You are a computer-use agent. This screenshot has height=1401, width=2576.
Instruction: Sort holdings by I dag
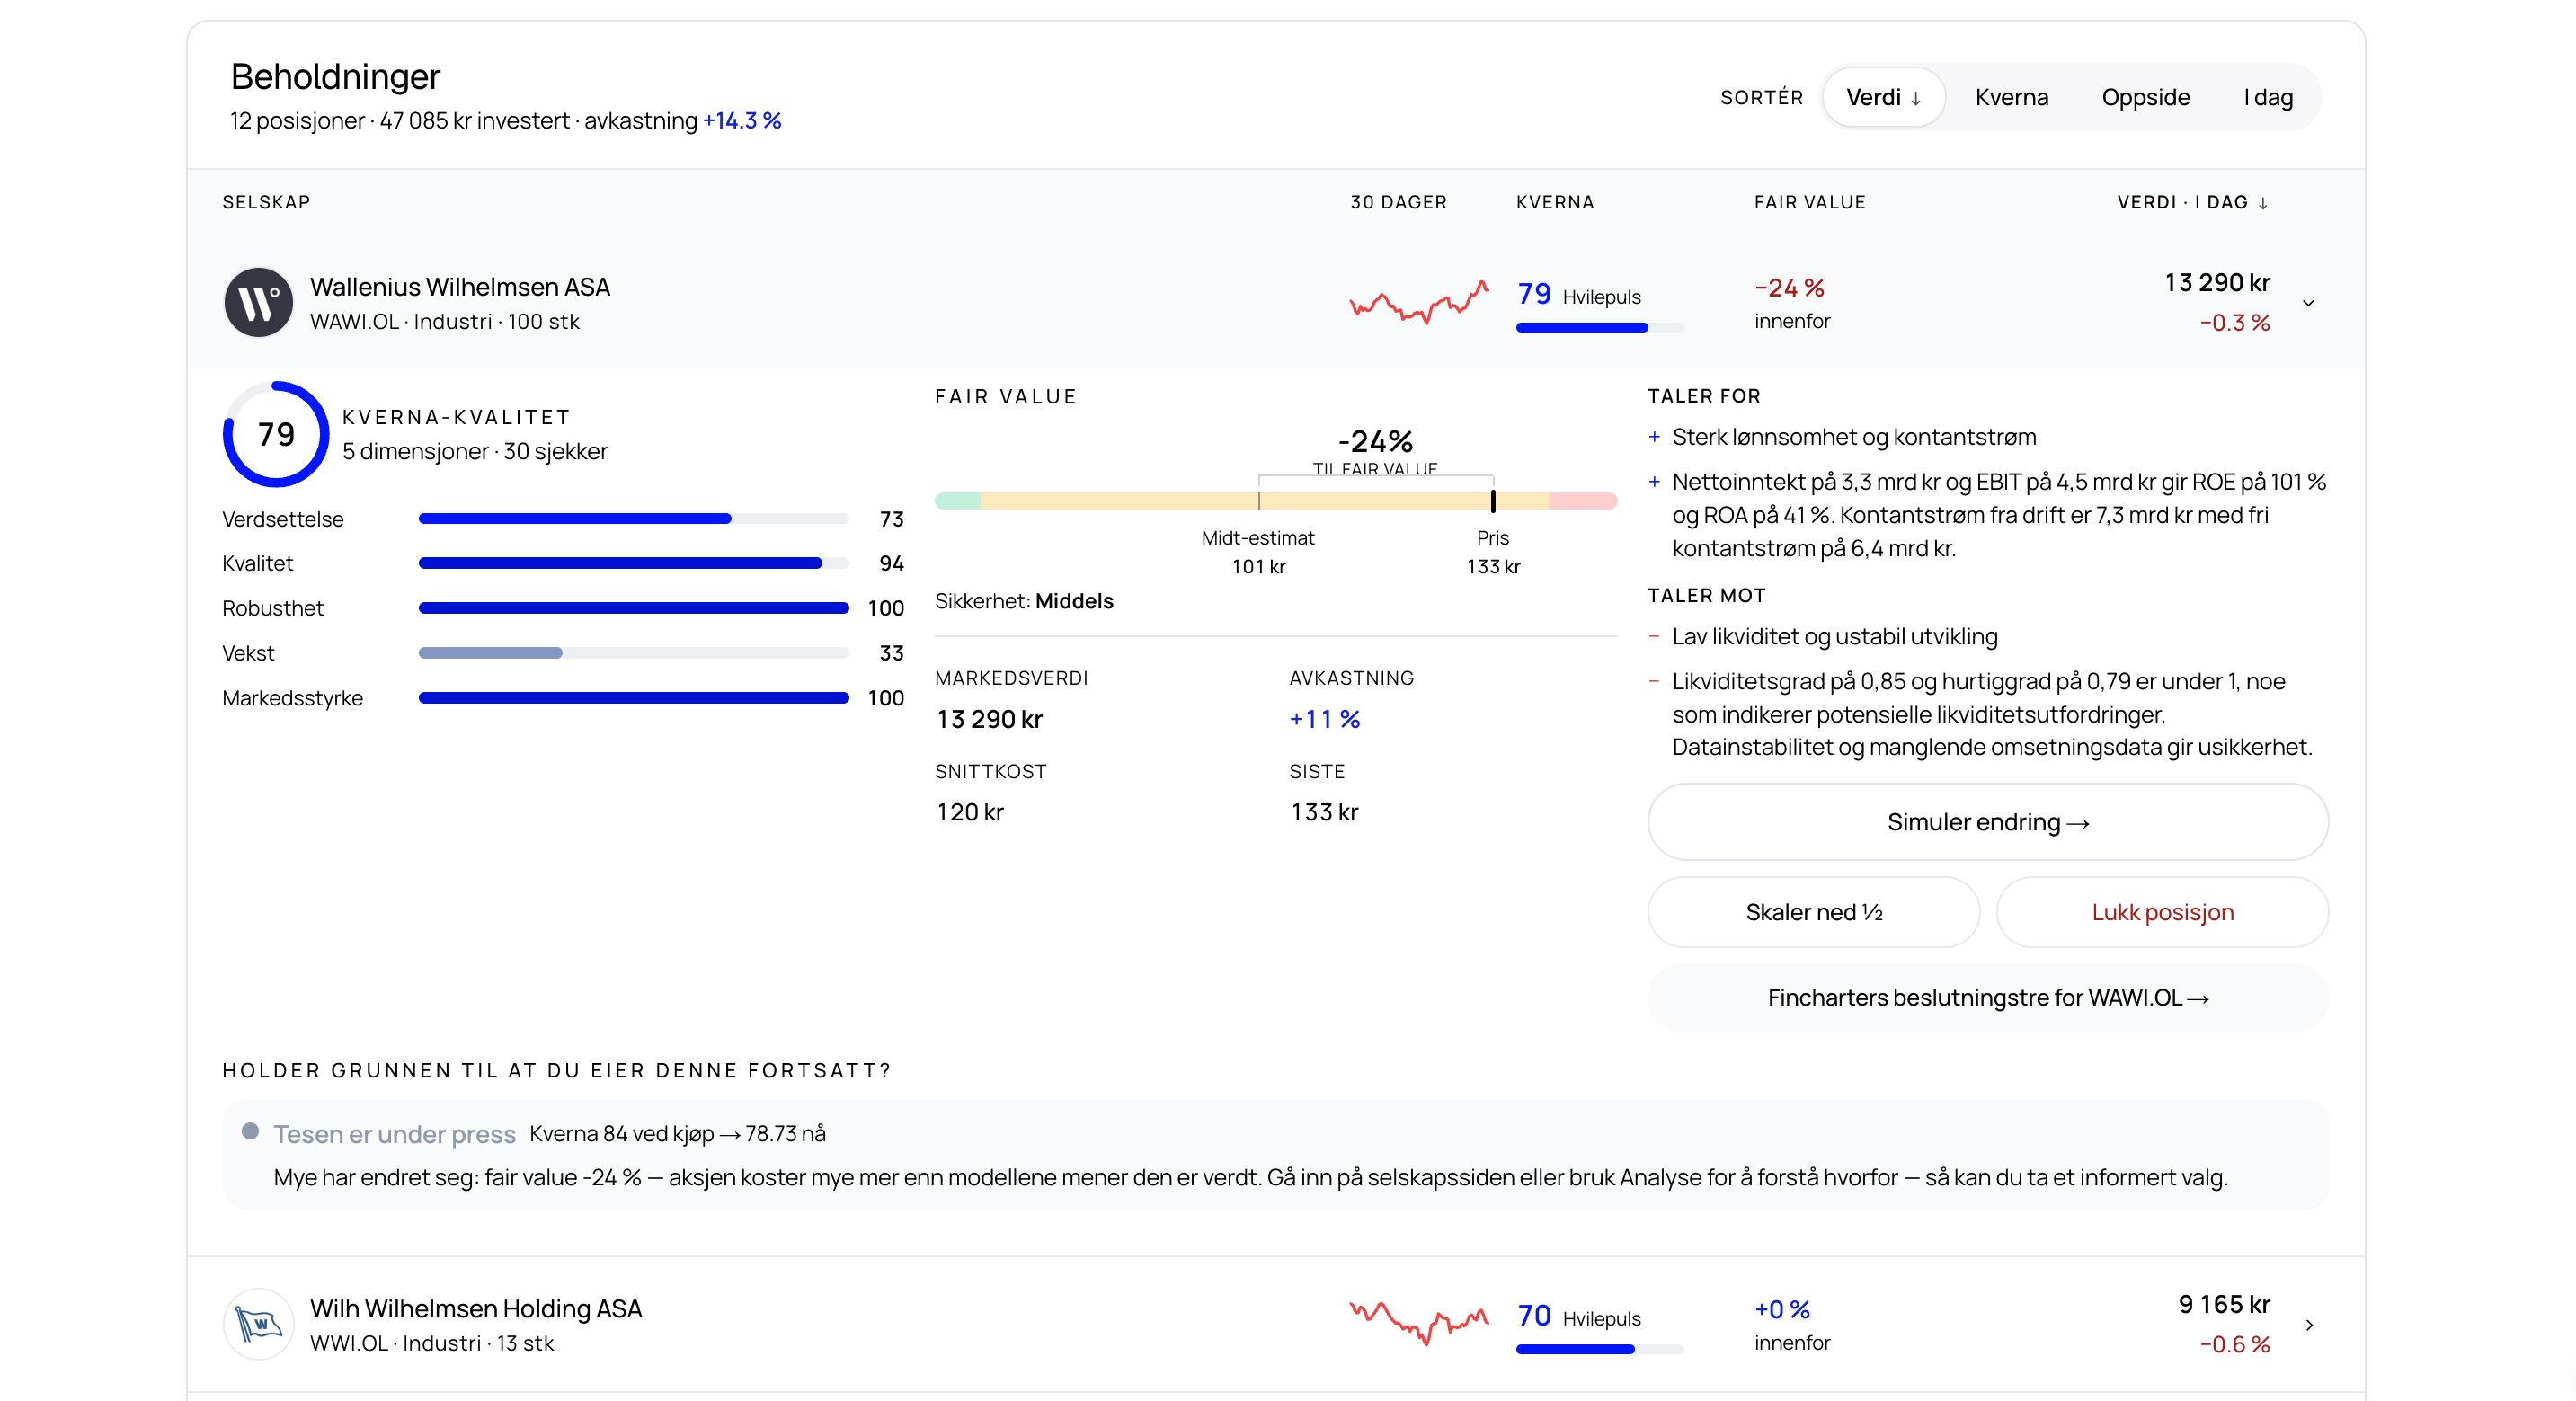coord(2268,97)
